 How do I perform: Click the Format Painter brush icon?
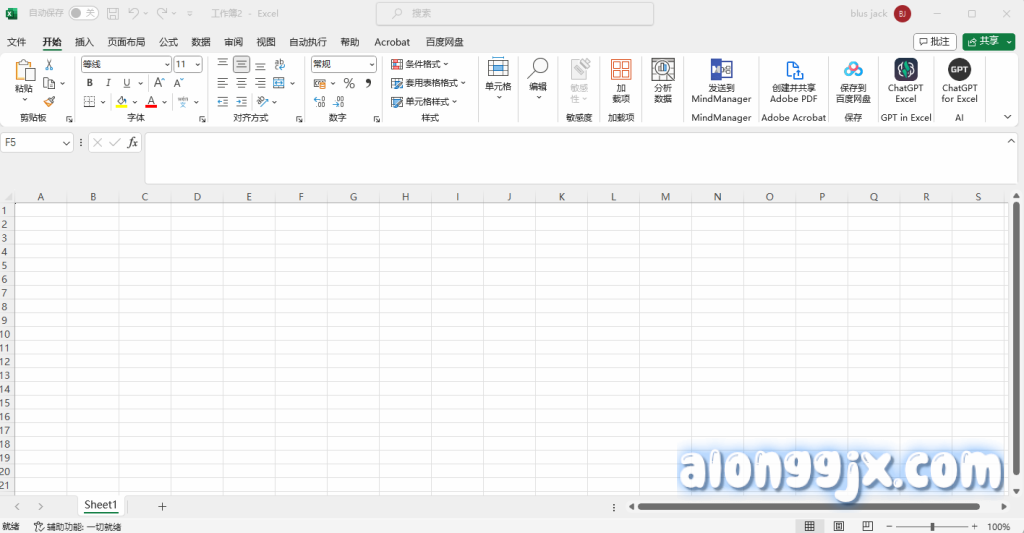(49, 102)
